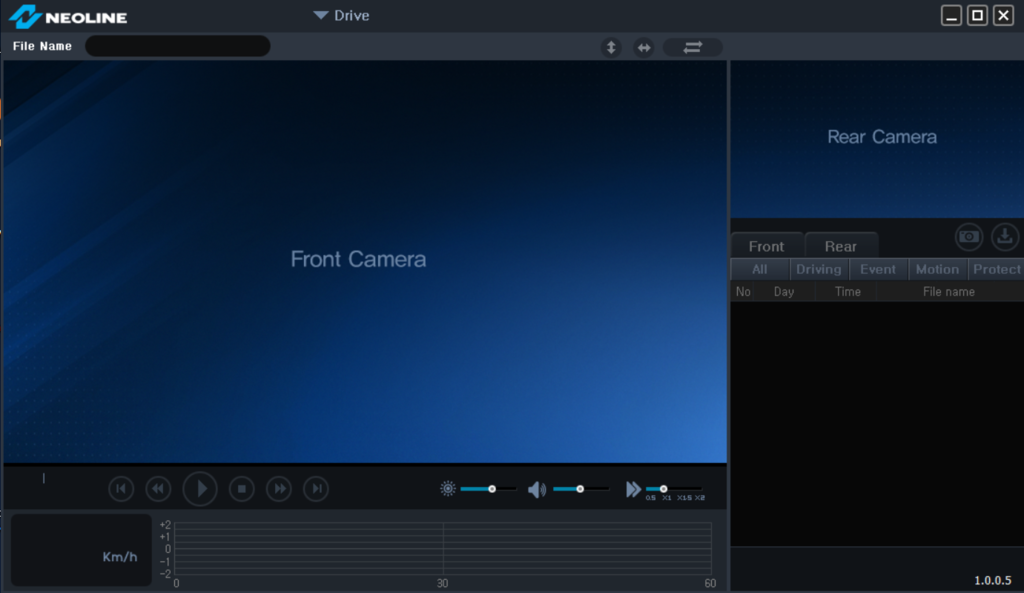Skip to the previous file
Image resolution: width=1024 pixels, height=593 pixels.
pyautogui.click(x=121, y=489)
